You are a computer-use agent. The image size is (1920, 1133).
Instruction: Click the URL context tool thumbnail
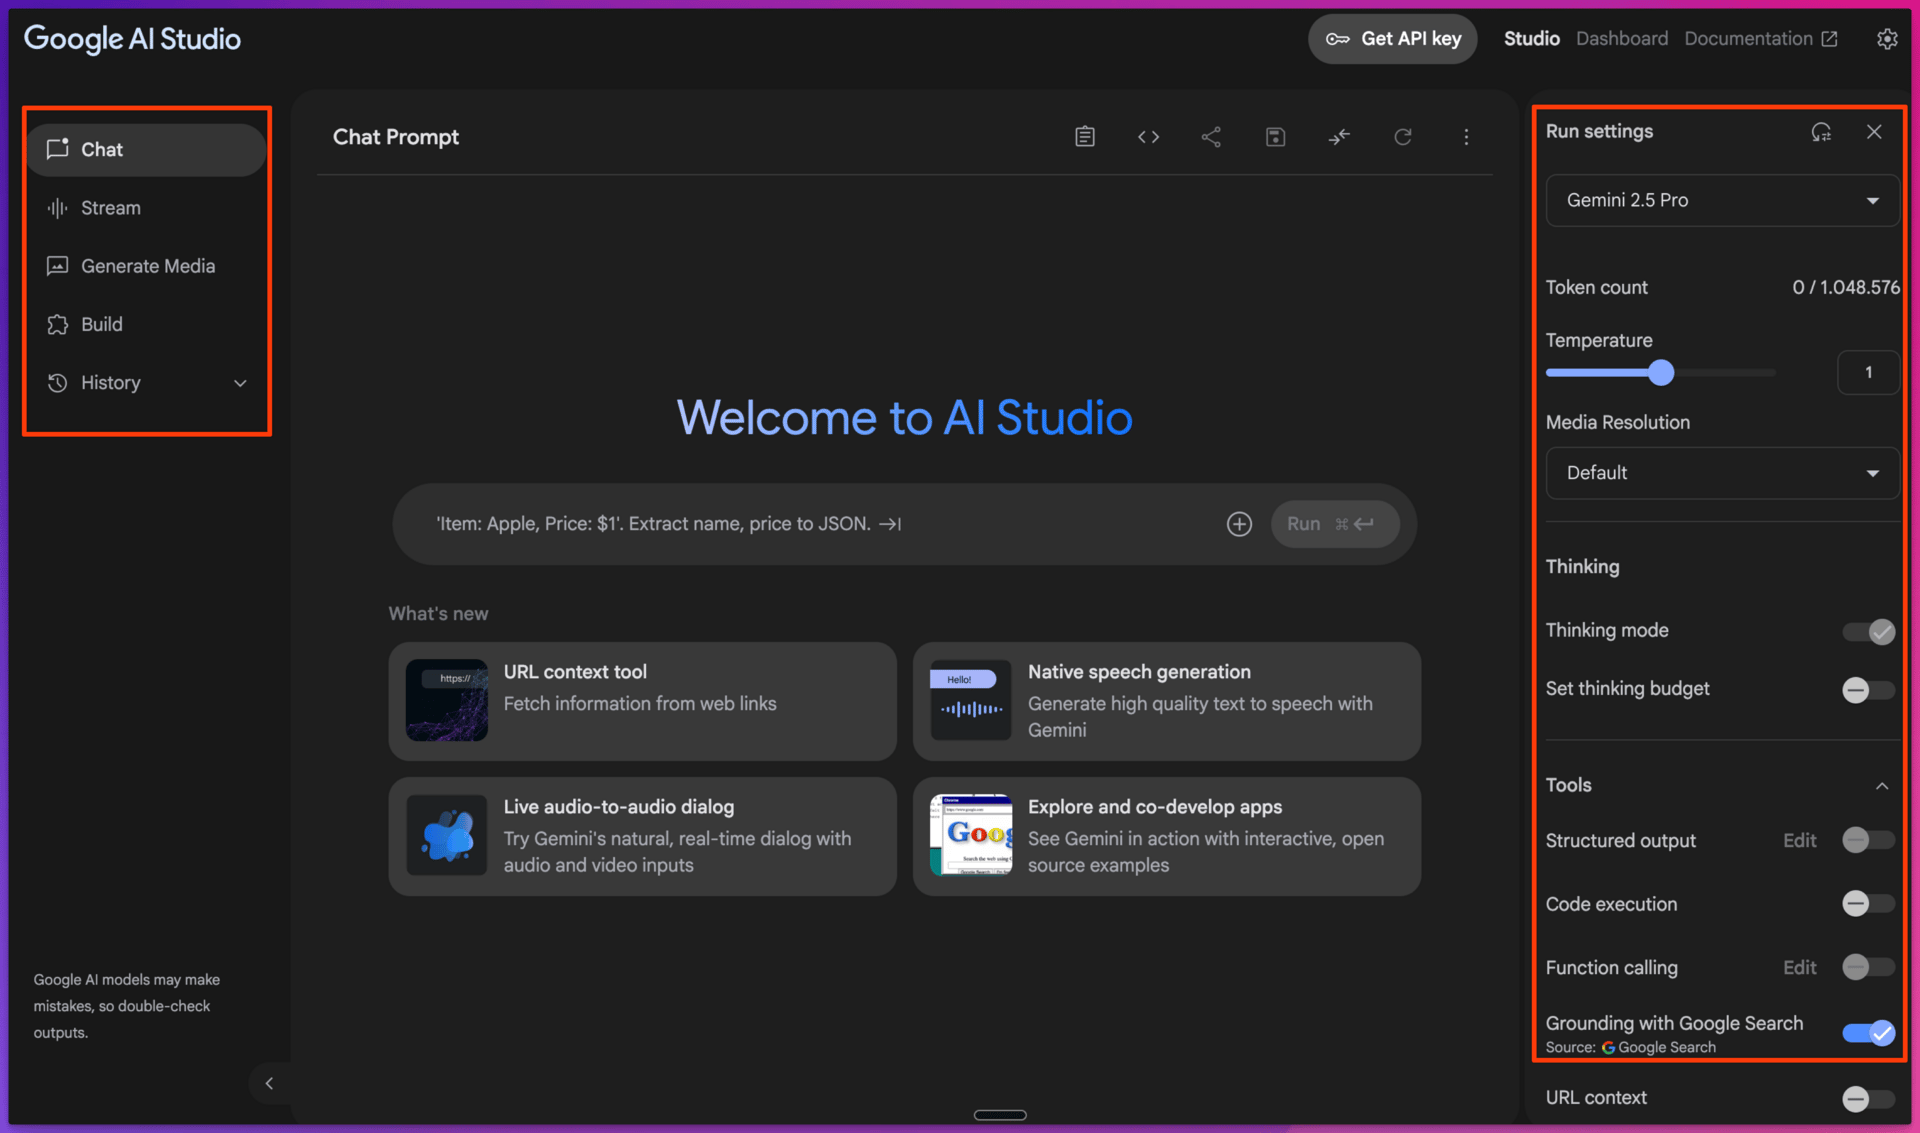(447, 700)
